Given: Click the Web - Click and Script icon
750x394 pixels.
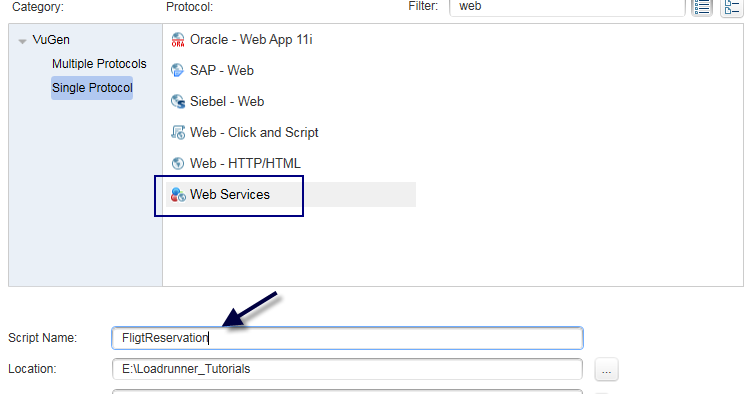Looking at the screenshot, I should (178, 132).
